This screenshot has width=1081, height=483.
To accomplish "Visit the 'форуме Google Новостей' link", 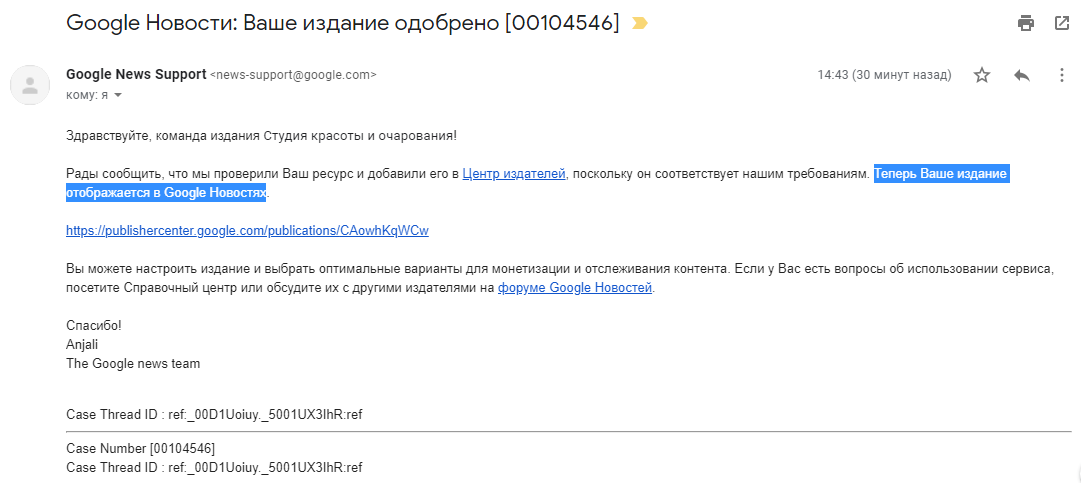I will (575, 288).
